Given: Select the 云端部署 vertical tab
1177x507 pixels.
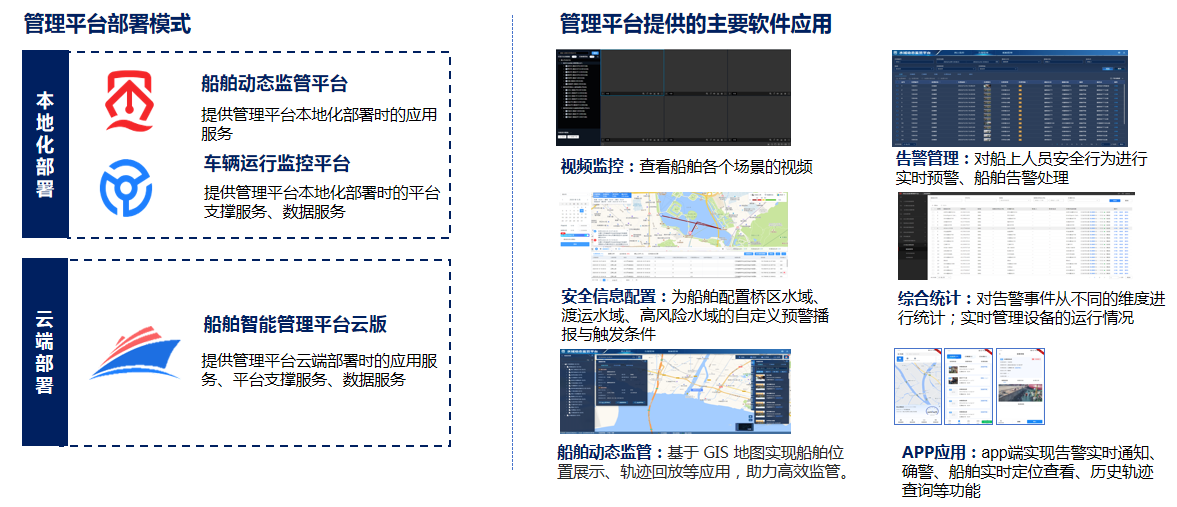Looking at the screenshot, I should (x=45, y=352).
